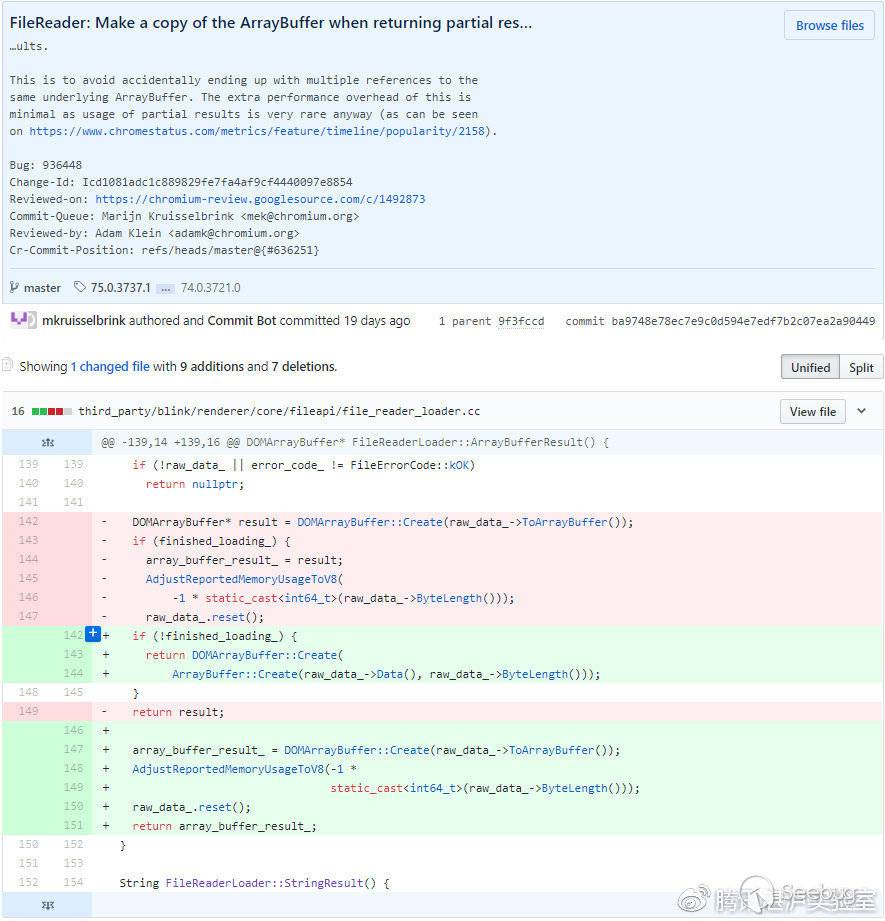This screenshot has width=885, height=921.
Task: Open parent commit 9f3fccd
Action: point(521,321)
